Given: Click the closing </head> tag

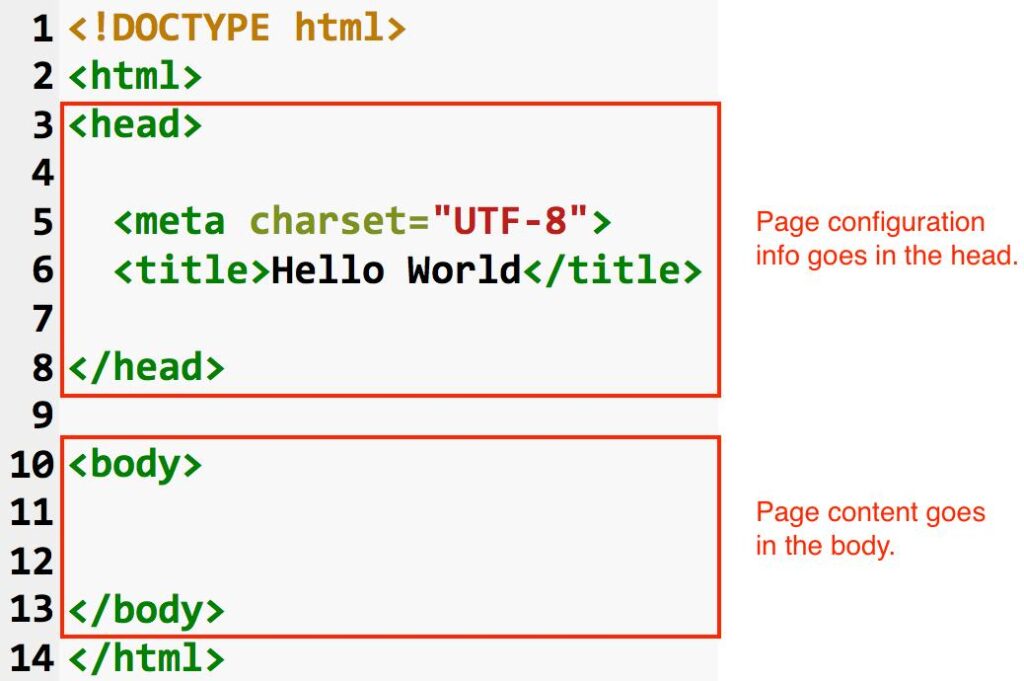Looking at the screenshot, I should [x=146, y=368].
